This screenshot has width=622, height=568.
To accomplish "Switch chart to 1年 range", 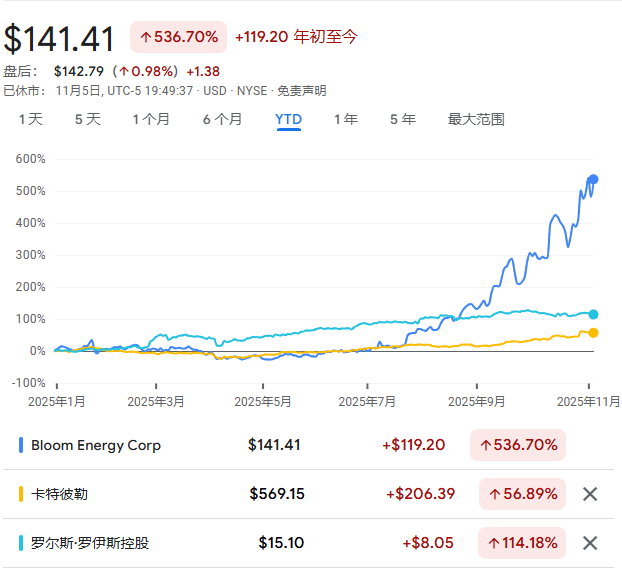I will [x=346, y=120].
